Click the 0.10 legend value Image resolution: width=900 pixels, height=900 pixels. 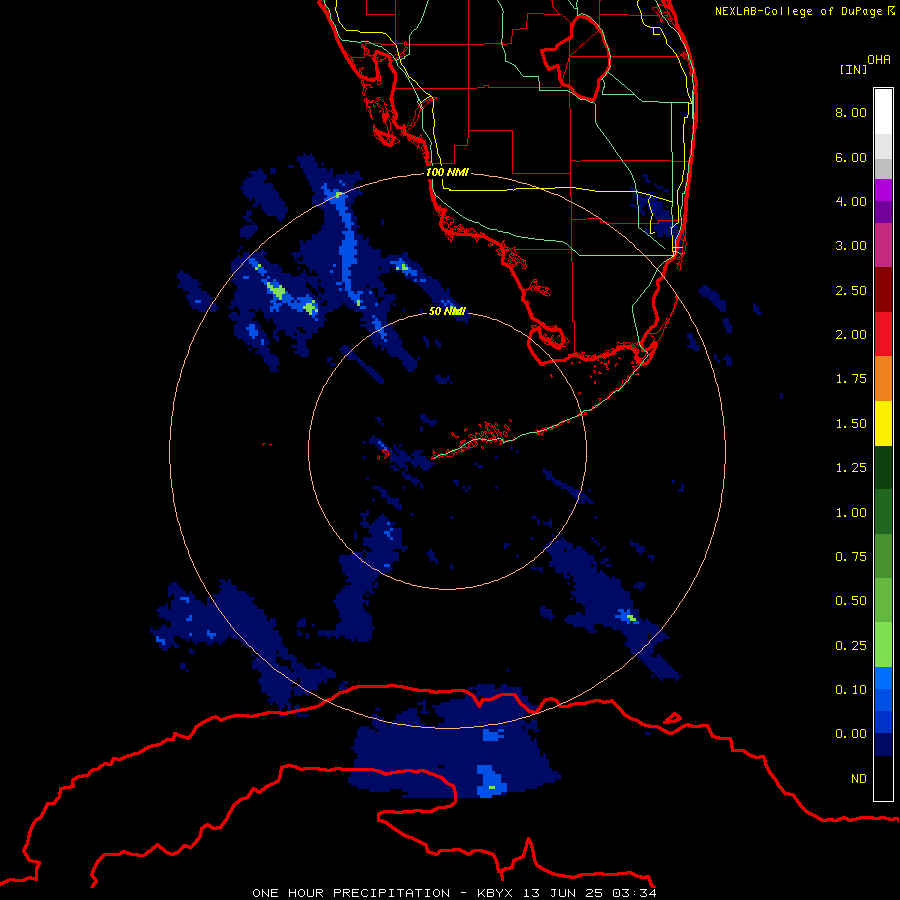[851, 690]
